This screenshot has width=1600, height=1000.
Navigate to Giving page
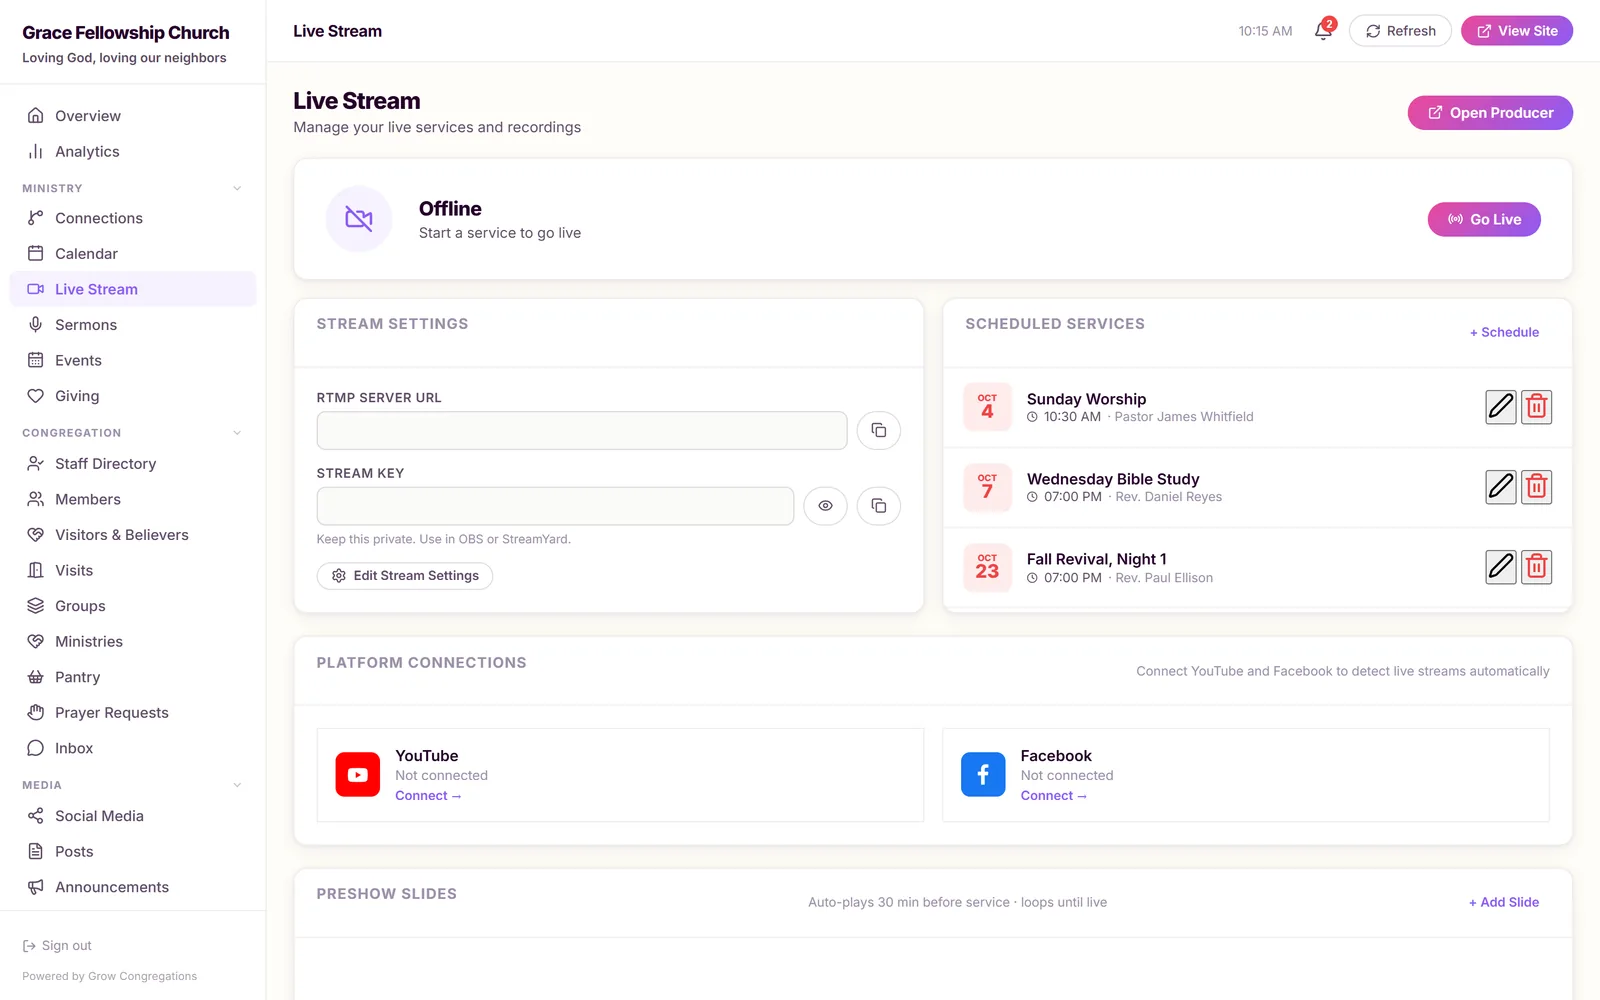coord(133,396)
